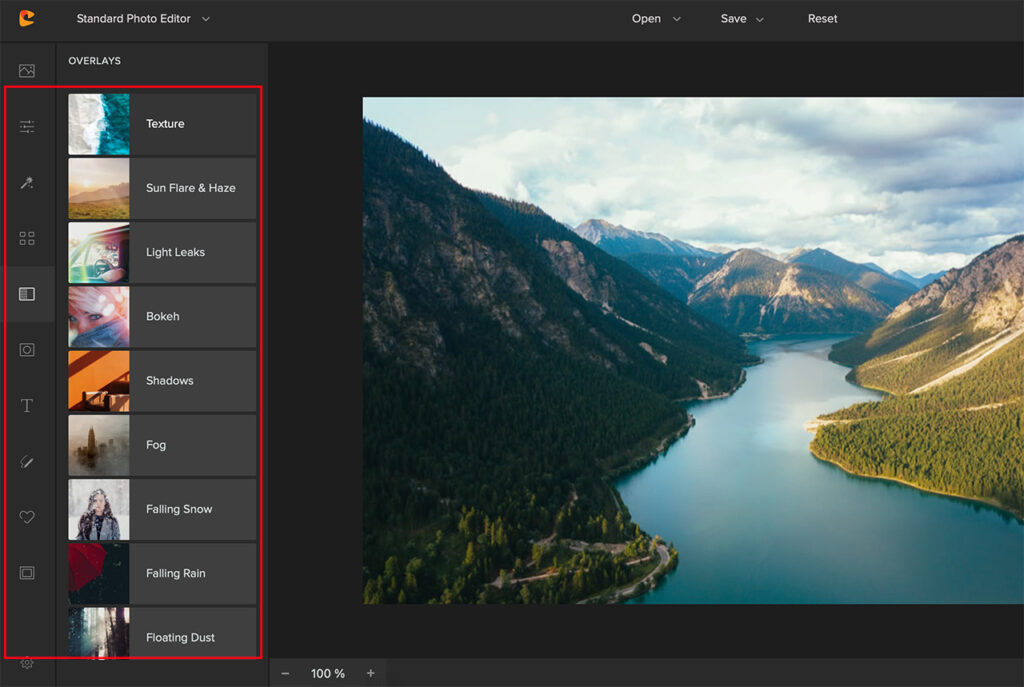
Task: Expand the Open menu chevron
Action: (x=677, y=19)
